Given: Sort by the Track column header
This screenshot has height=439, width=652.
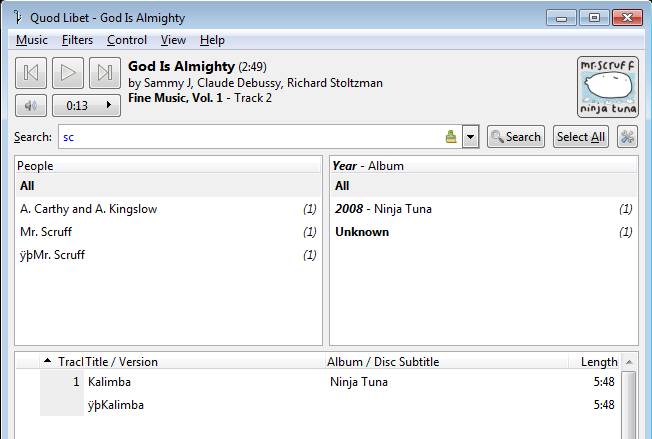Looking at the screenshot, I should click(x=62, y=361).
